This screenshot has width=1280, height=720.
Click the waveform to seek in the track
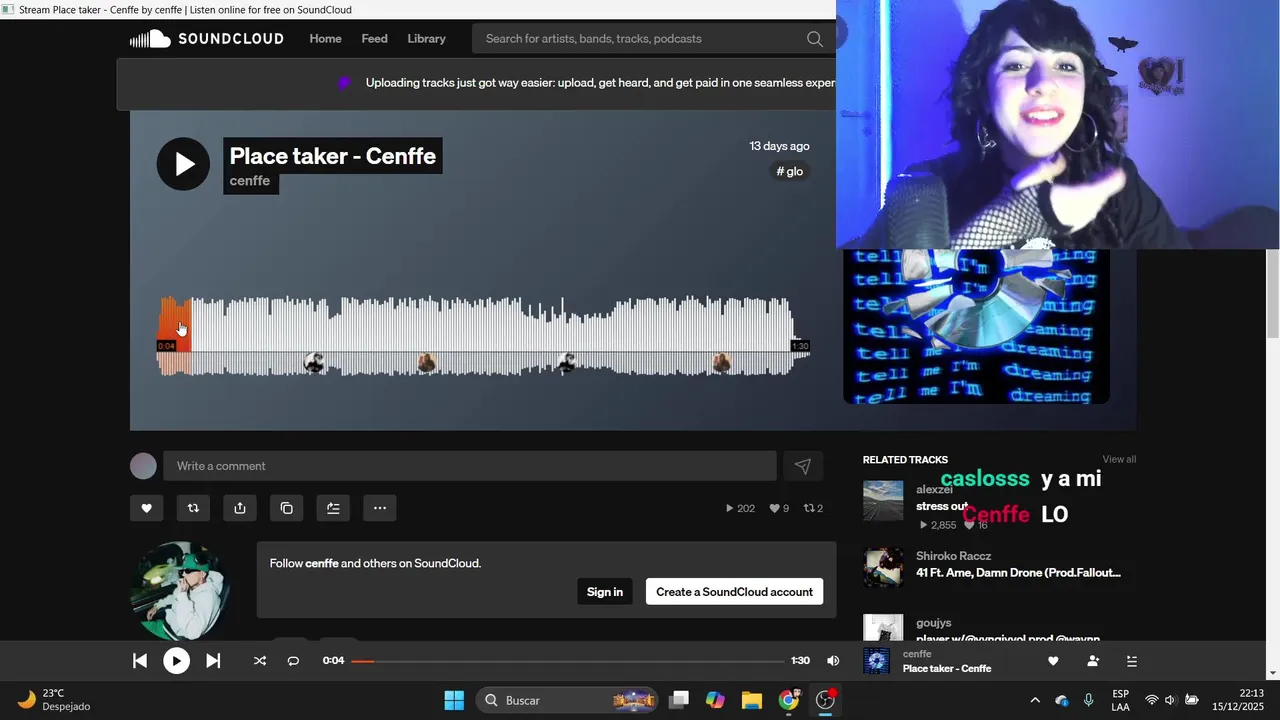click(483, 336)
